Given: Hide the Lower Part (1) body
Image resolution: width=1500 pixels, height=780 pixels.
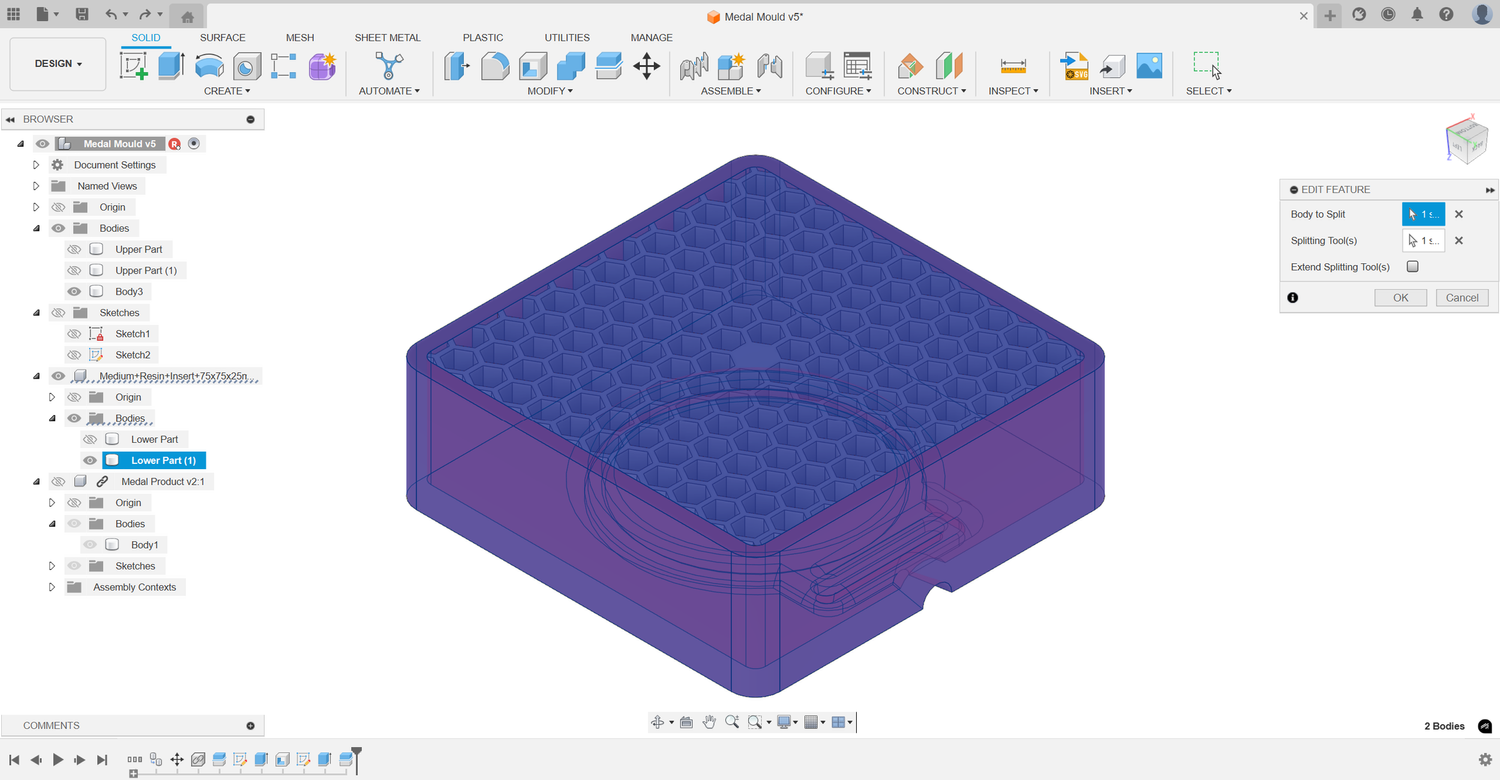Looking at the screenshot, I should tap(90, 460).
